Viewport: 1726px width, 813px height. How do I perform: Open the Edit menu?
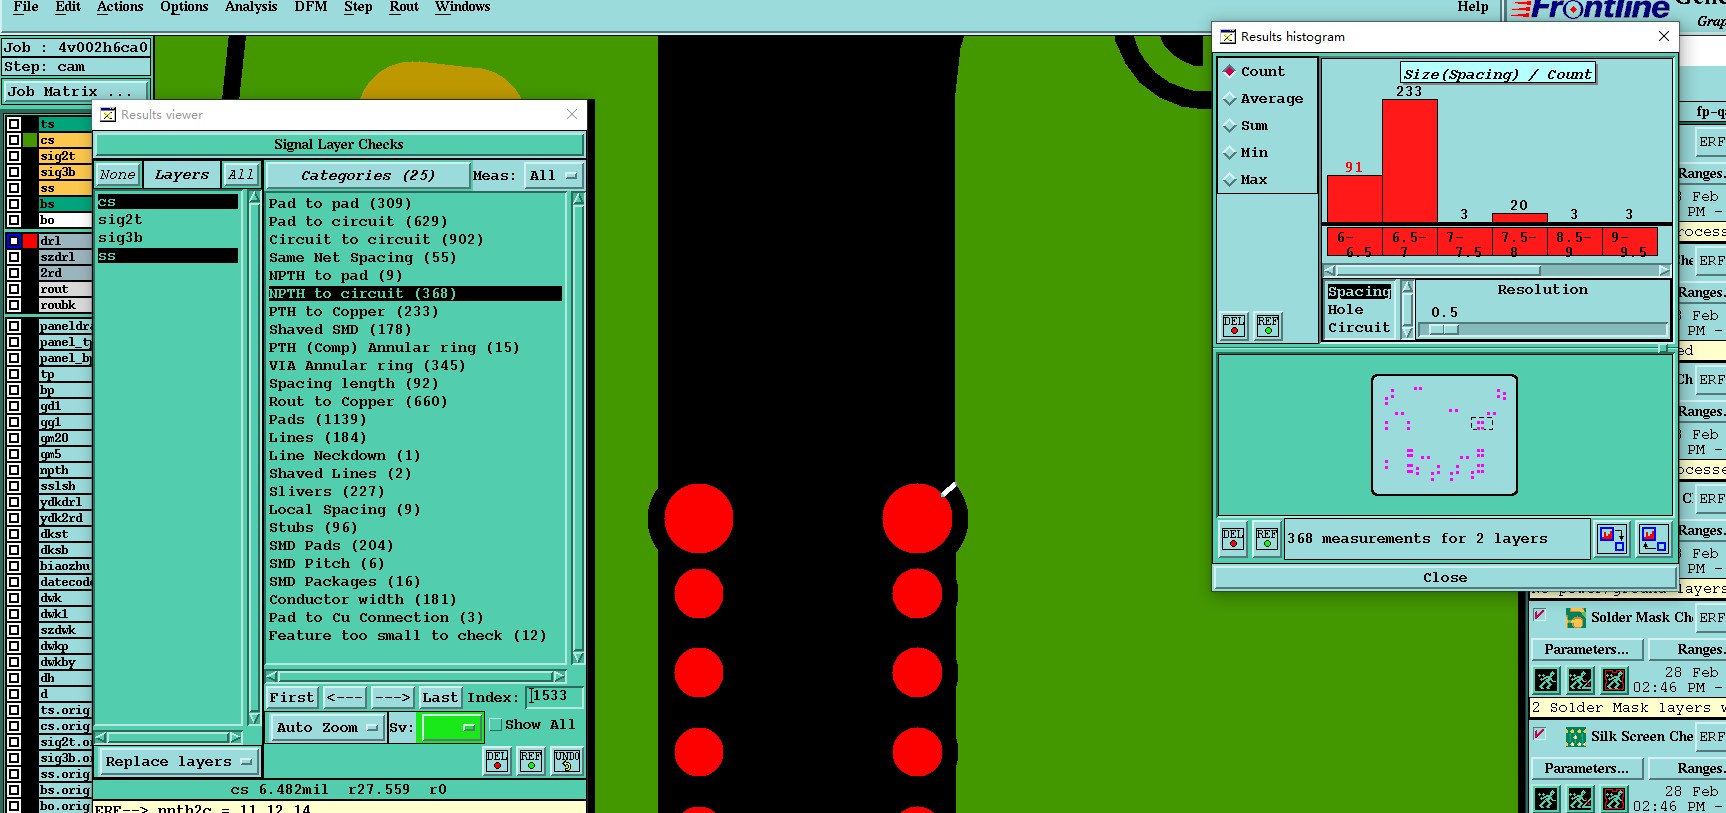[68, 7]
